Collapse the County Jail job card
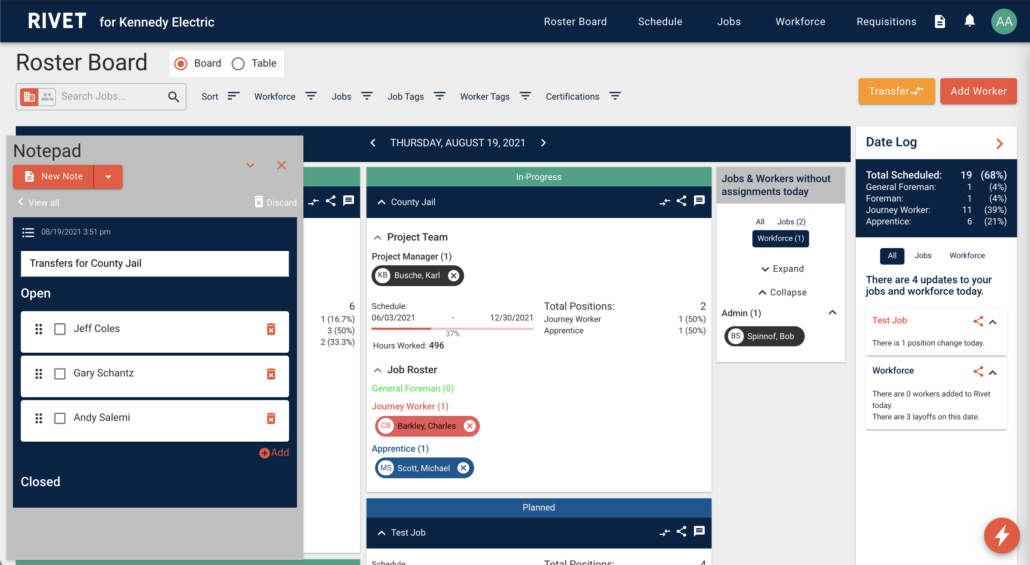1030x565 pixels. [381, 202]
